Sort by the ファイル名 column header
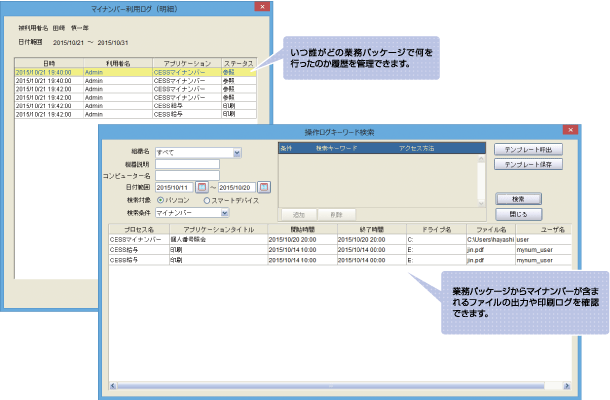This screenshot has height=400, width=610. pos(491,230)
